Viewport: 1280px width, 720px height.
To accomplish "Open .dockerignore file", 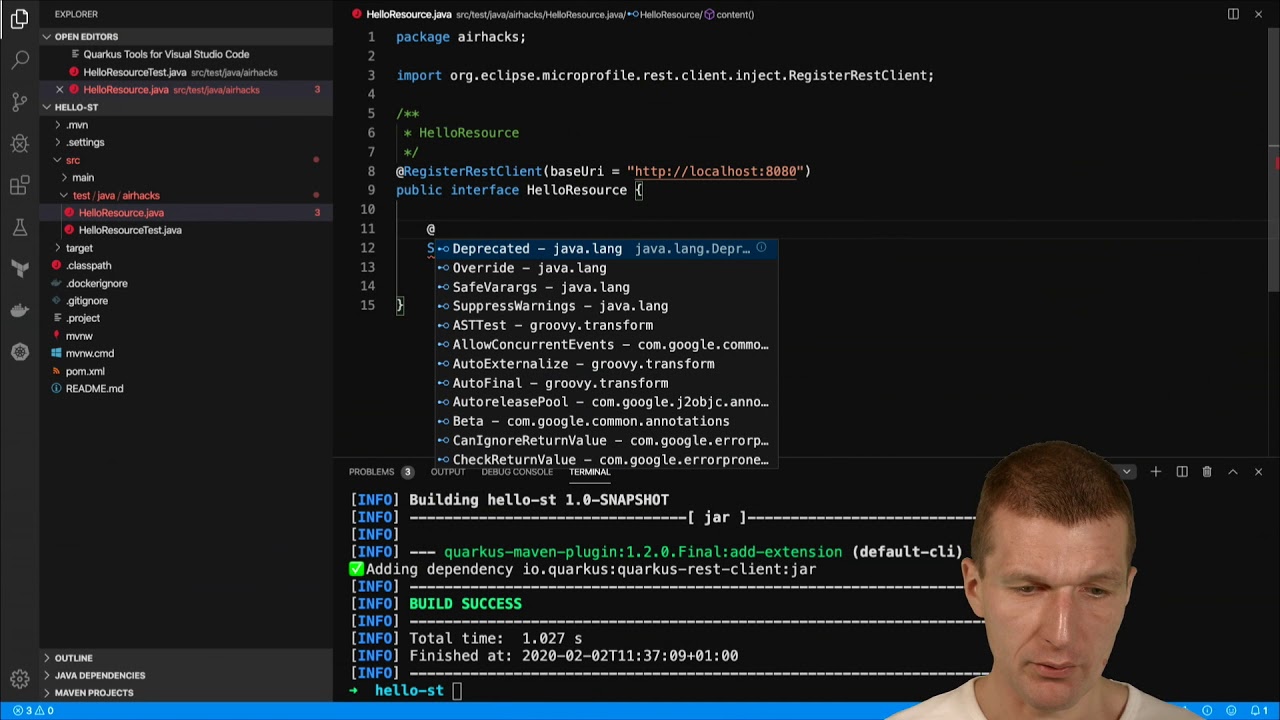I will point(96,283).
